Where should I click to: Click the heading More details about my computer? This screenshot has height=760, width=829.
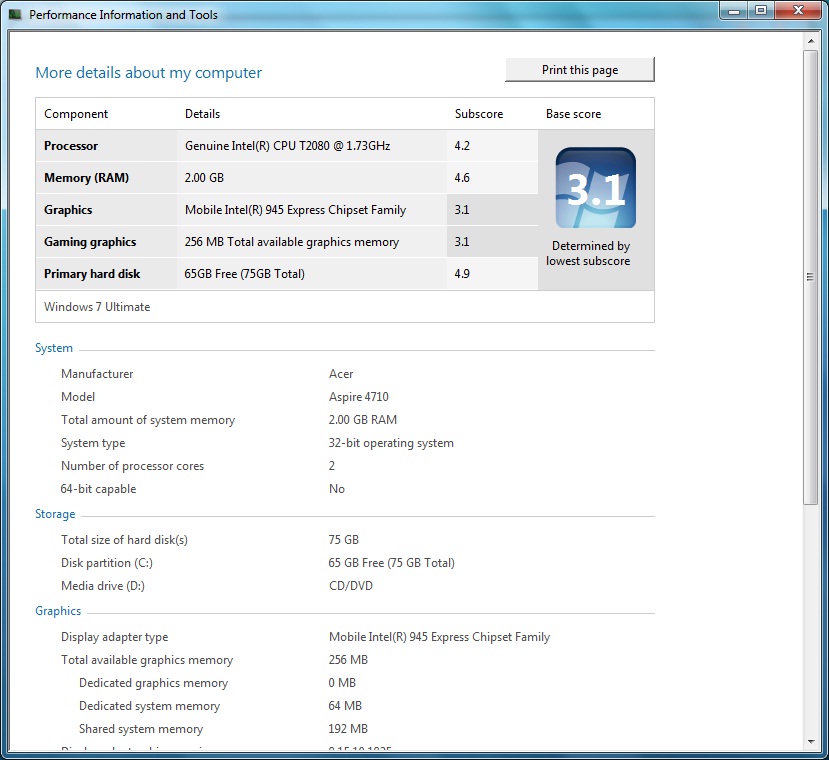tap(149, 72)
